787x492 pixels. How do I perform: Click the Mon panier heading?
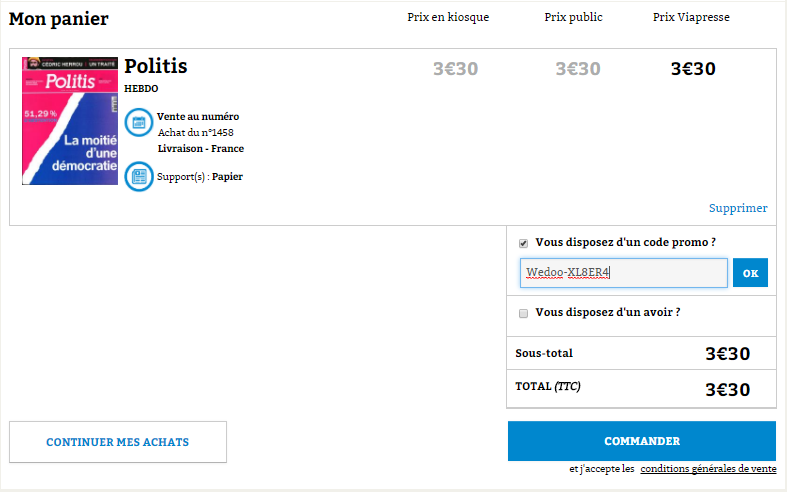click(59, 19)
